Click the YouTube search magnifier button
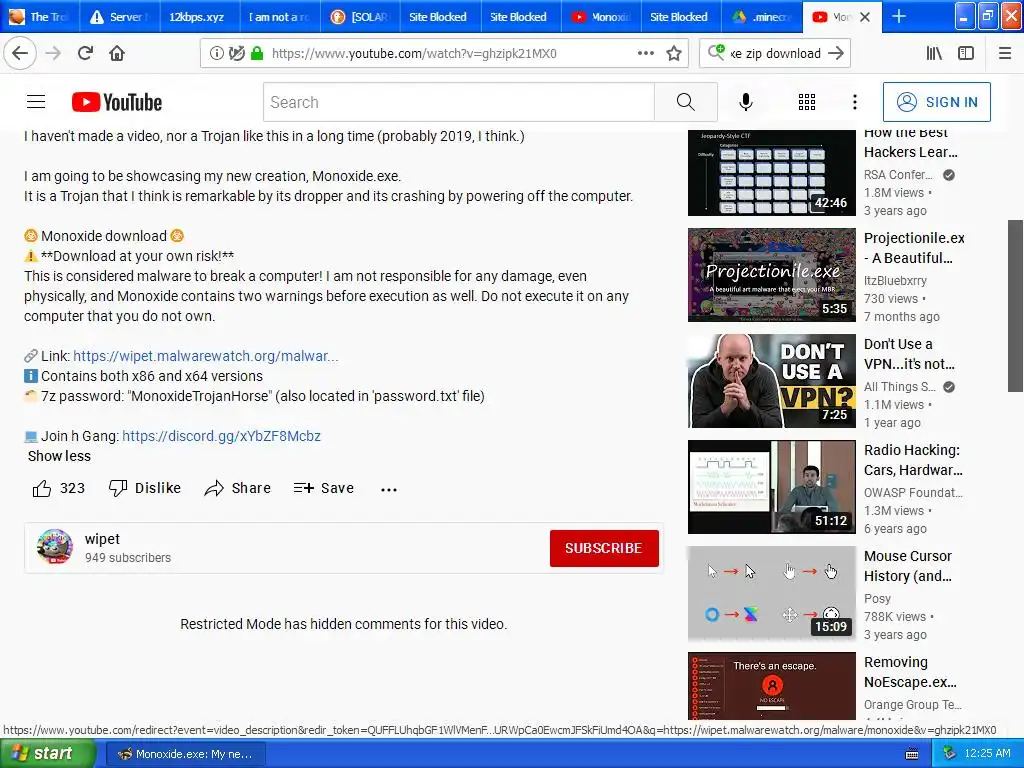This screenshot has height=768, width=1024. click(x=686, y=102)
